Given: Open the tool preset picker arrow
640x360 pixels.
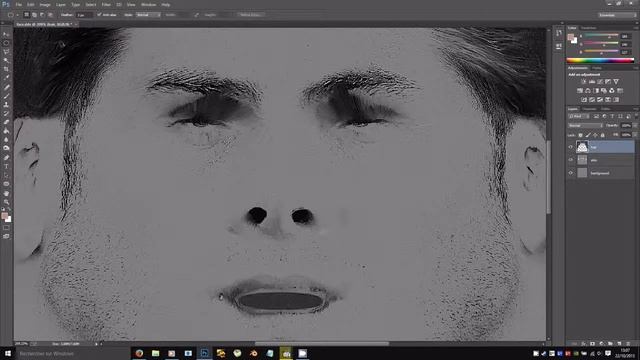Looking at the screenshot, I should point(18,15).
